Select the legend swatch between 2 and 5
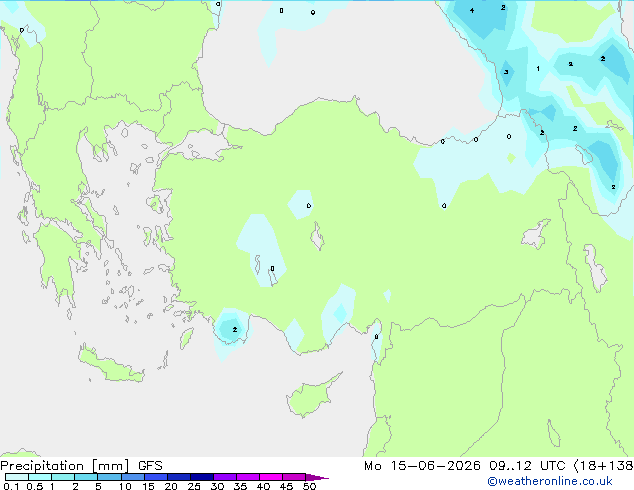634x490 pixels. [x=86, y=477]
